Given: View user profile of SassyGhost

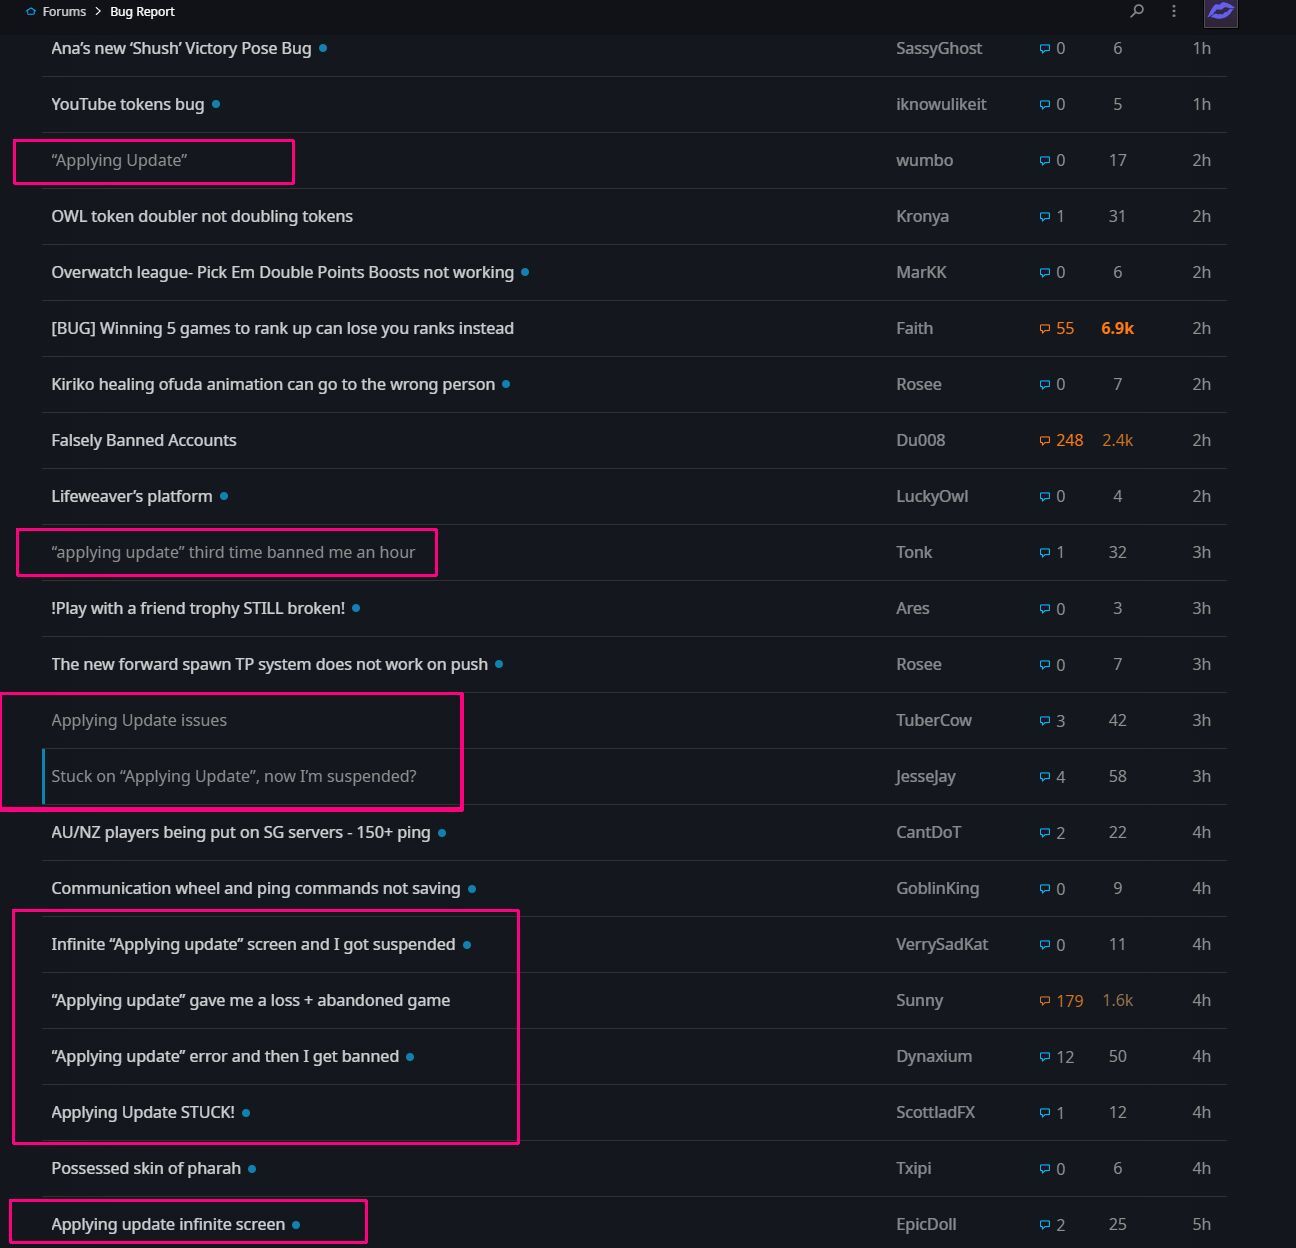Looking at the screenshot, I should point(938,48).
